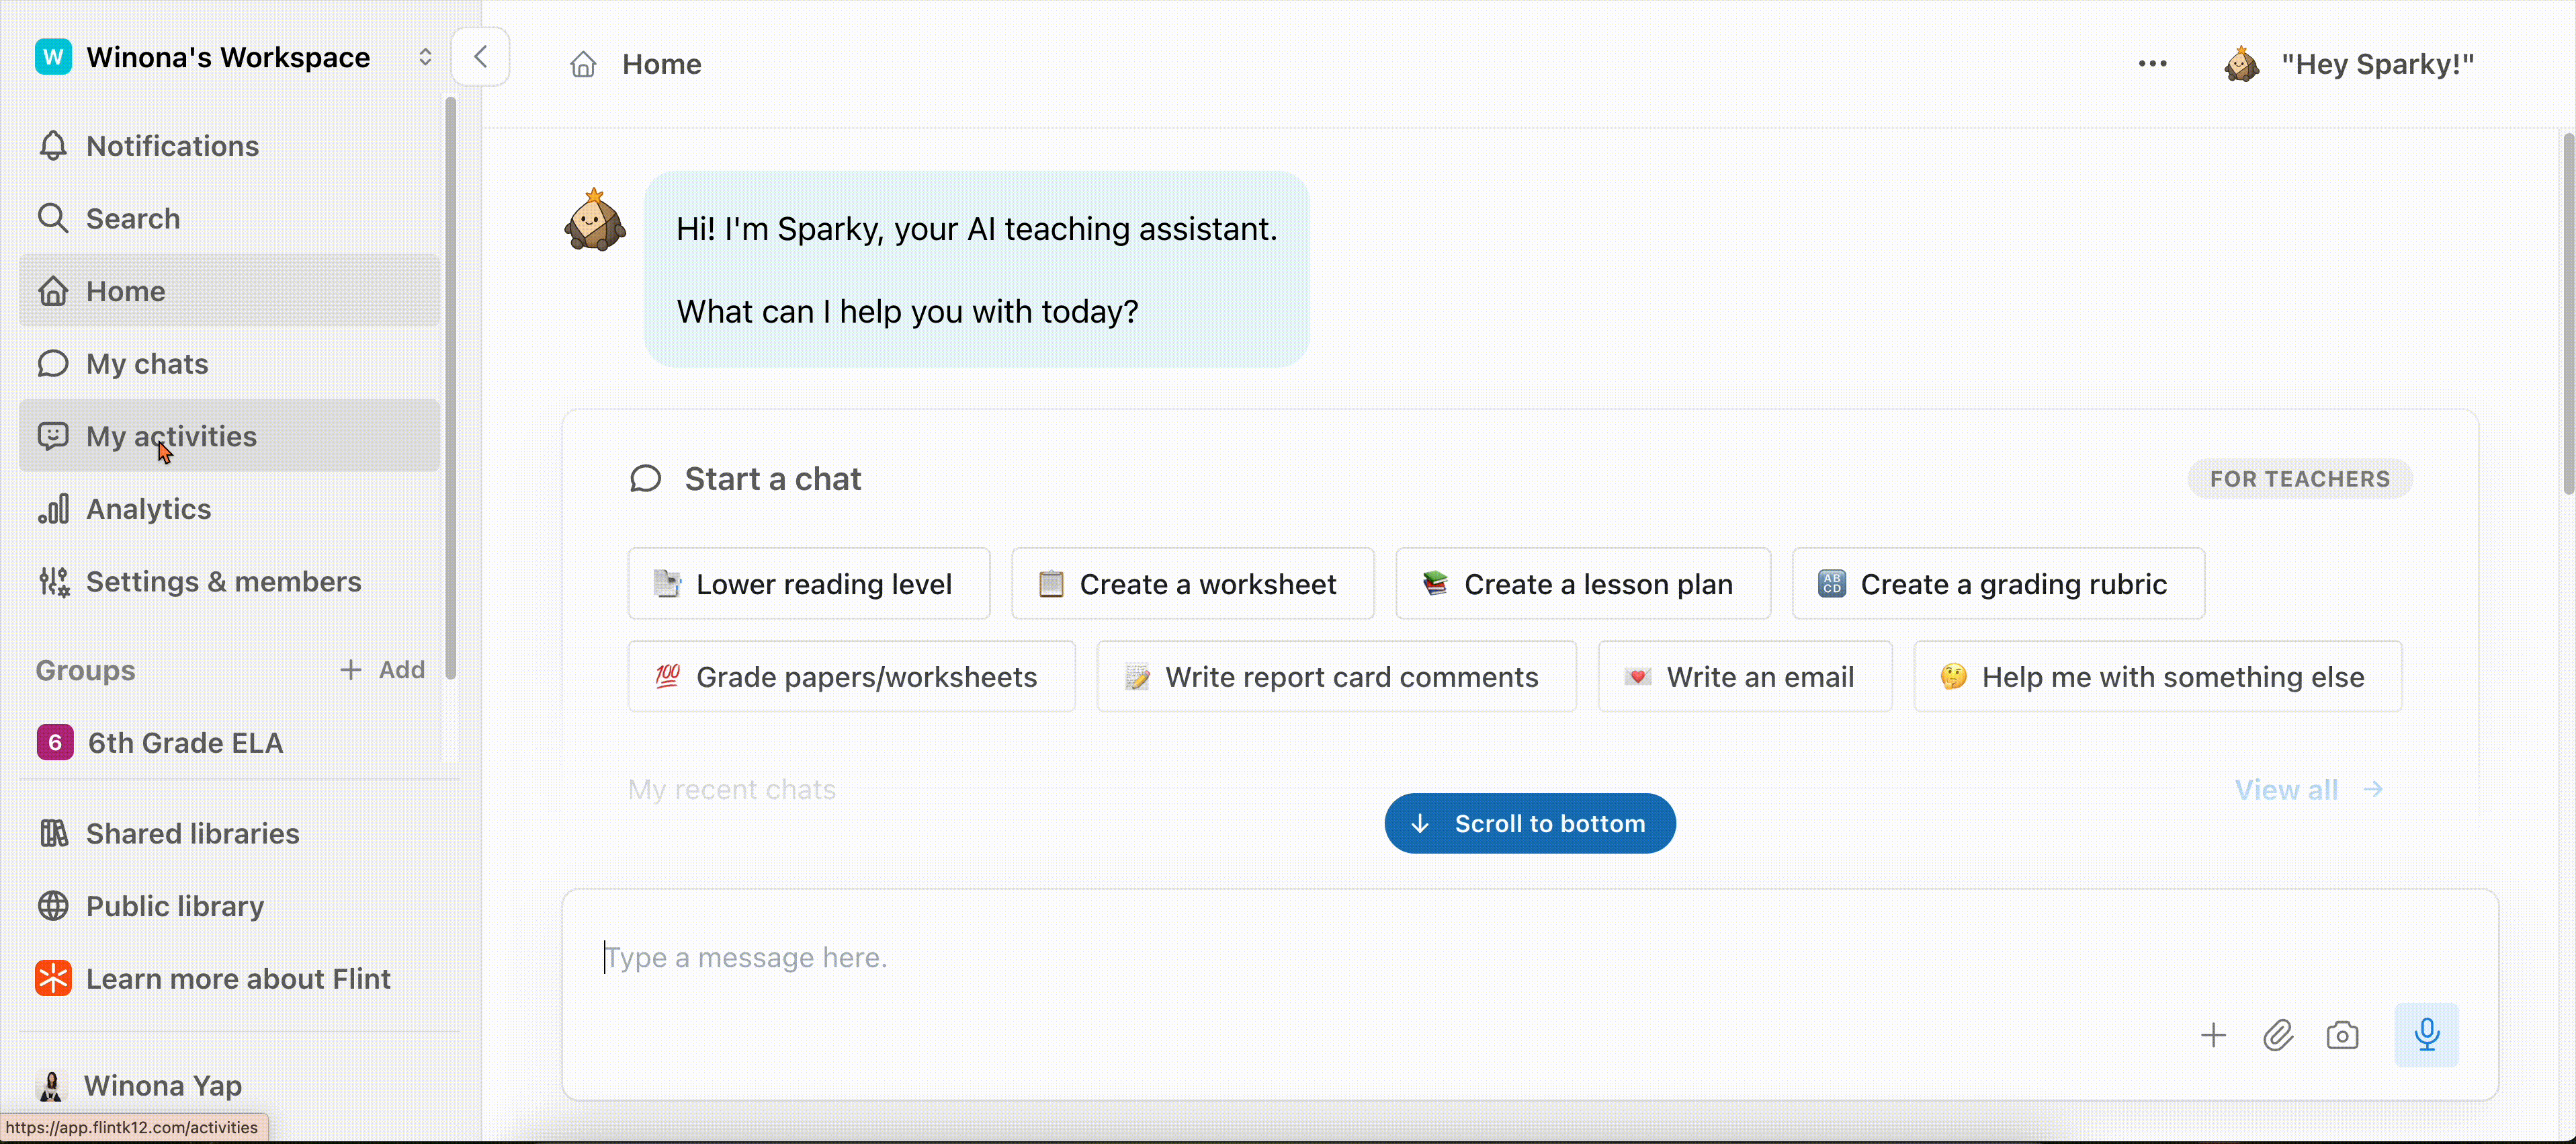This screenshot has height=1144, width=2576.
Task: Click the home icon in the header
Action: pos(583,65)
